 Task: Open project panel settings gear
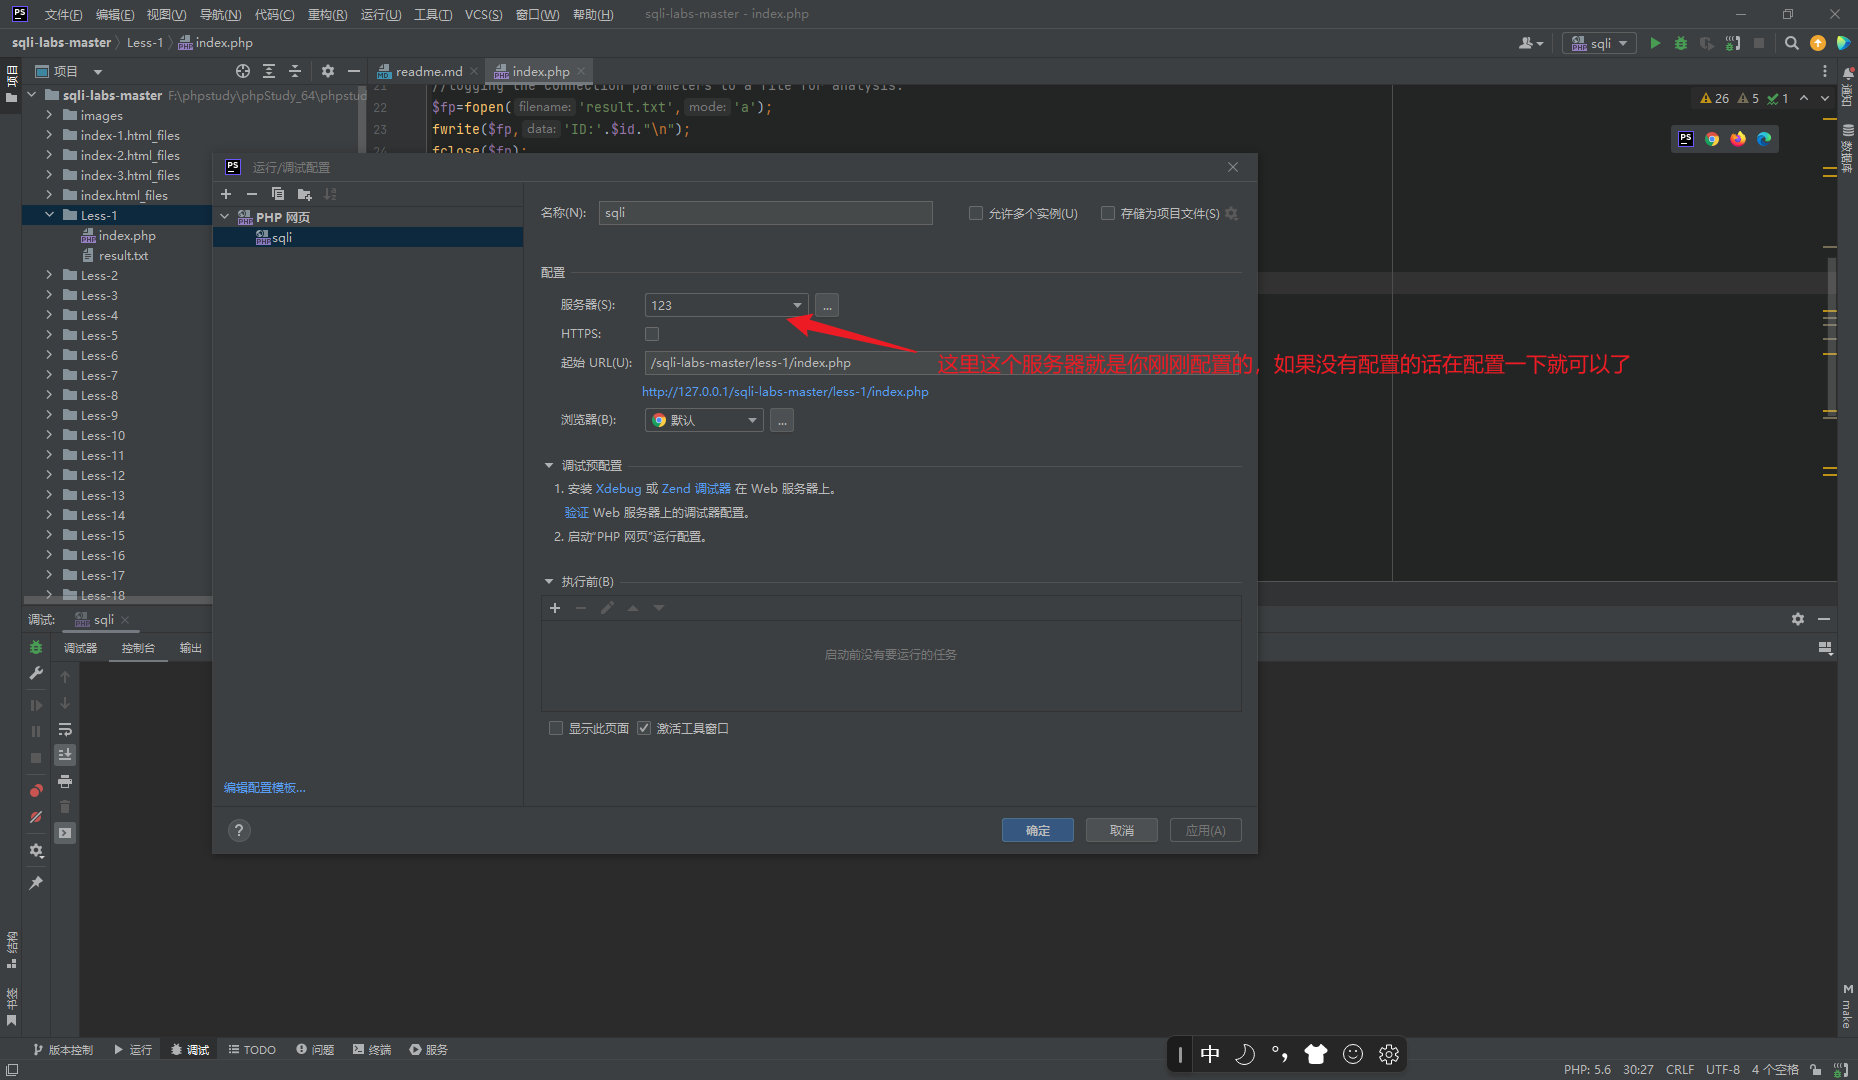pos(327,71)
